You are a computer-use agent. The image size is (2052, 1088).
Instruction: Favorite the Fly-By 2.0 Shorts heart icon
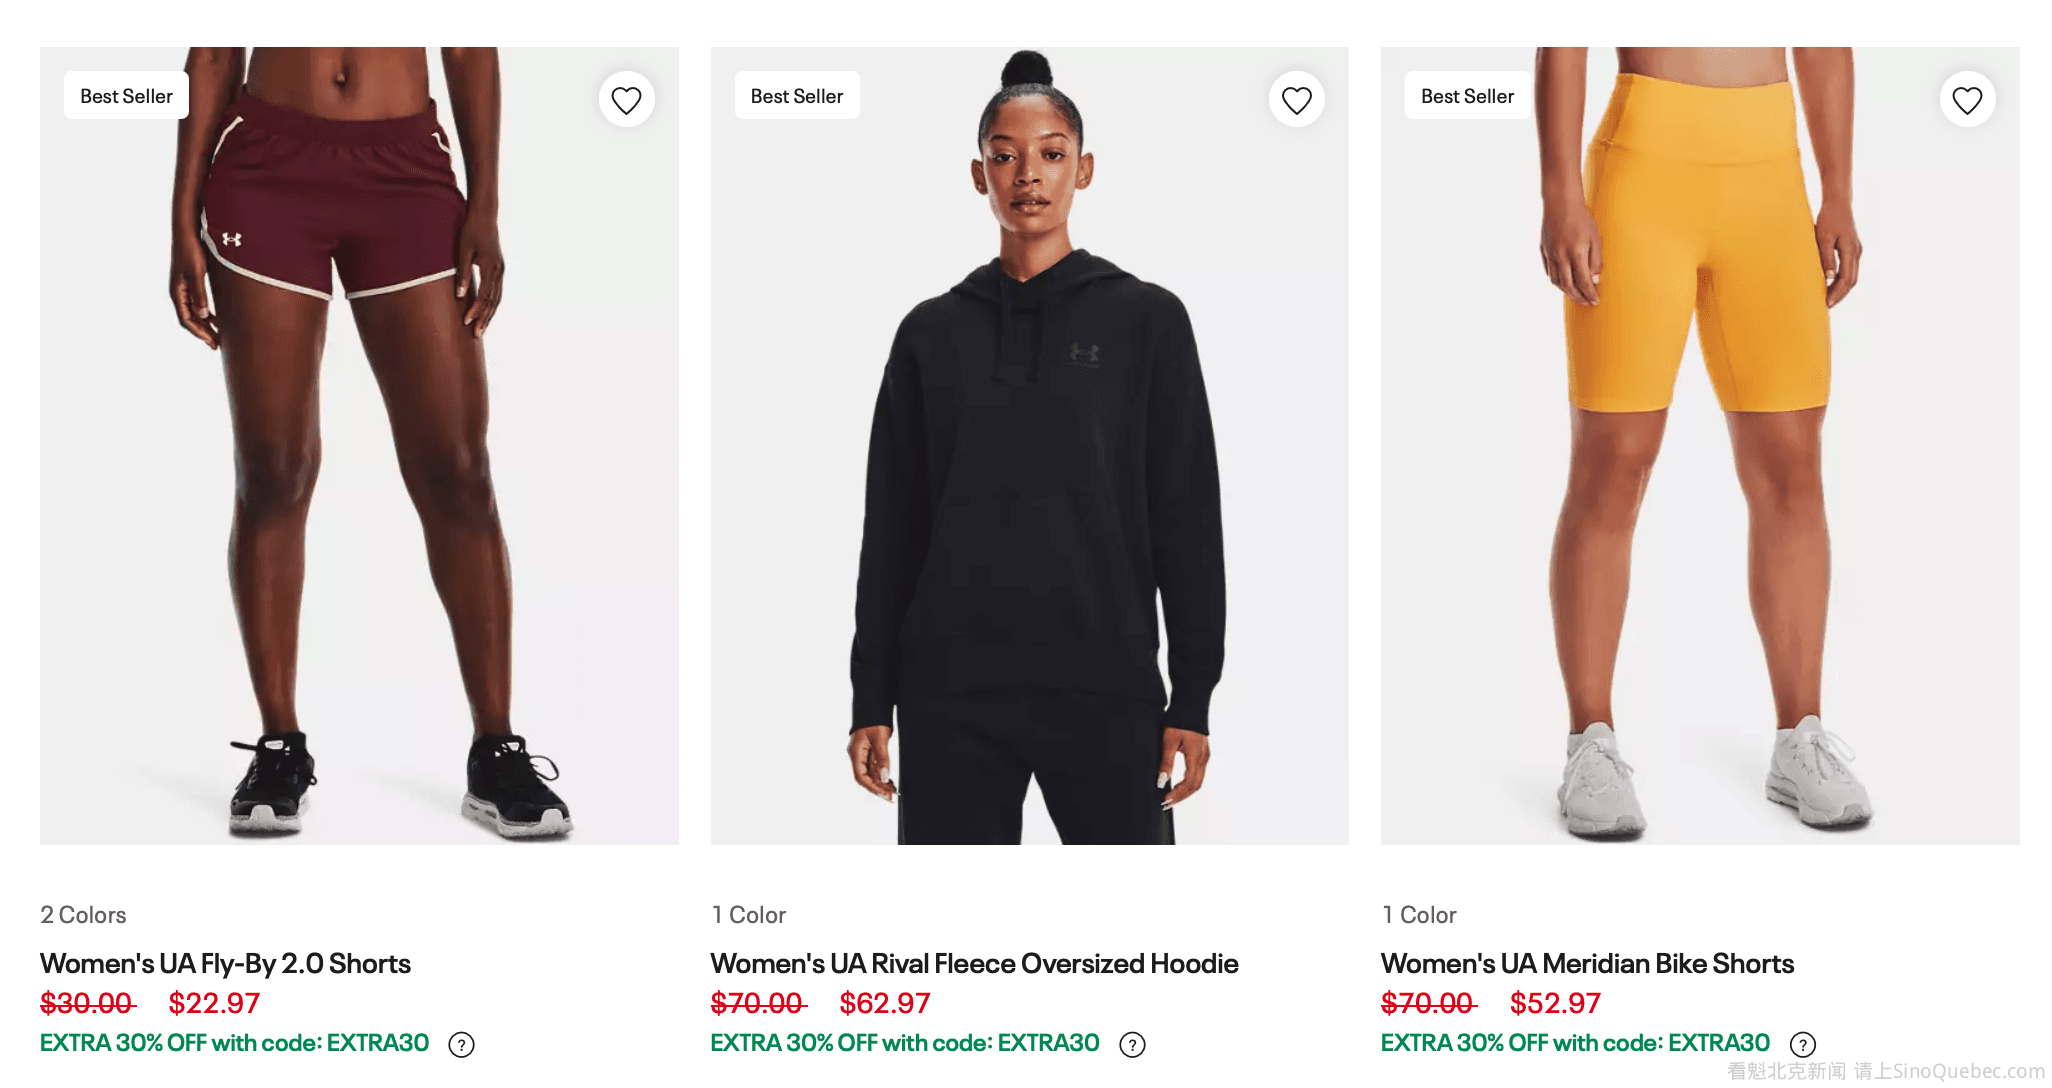pyautogui.click(x=626, y=100)
